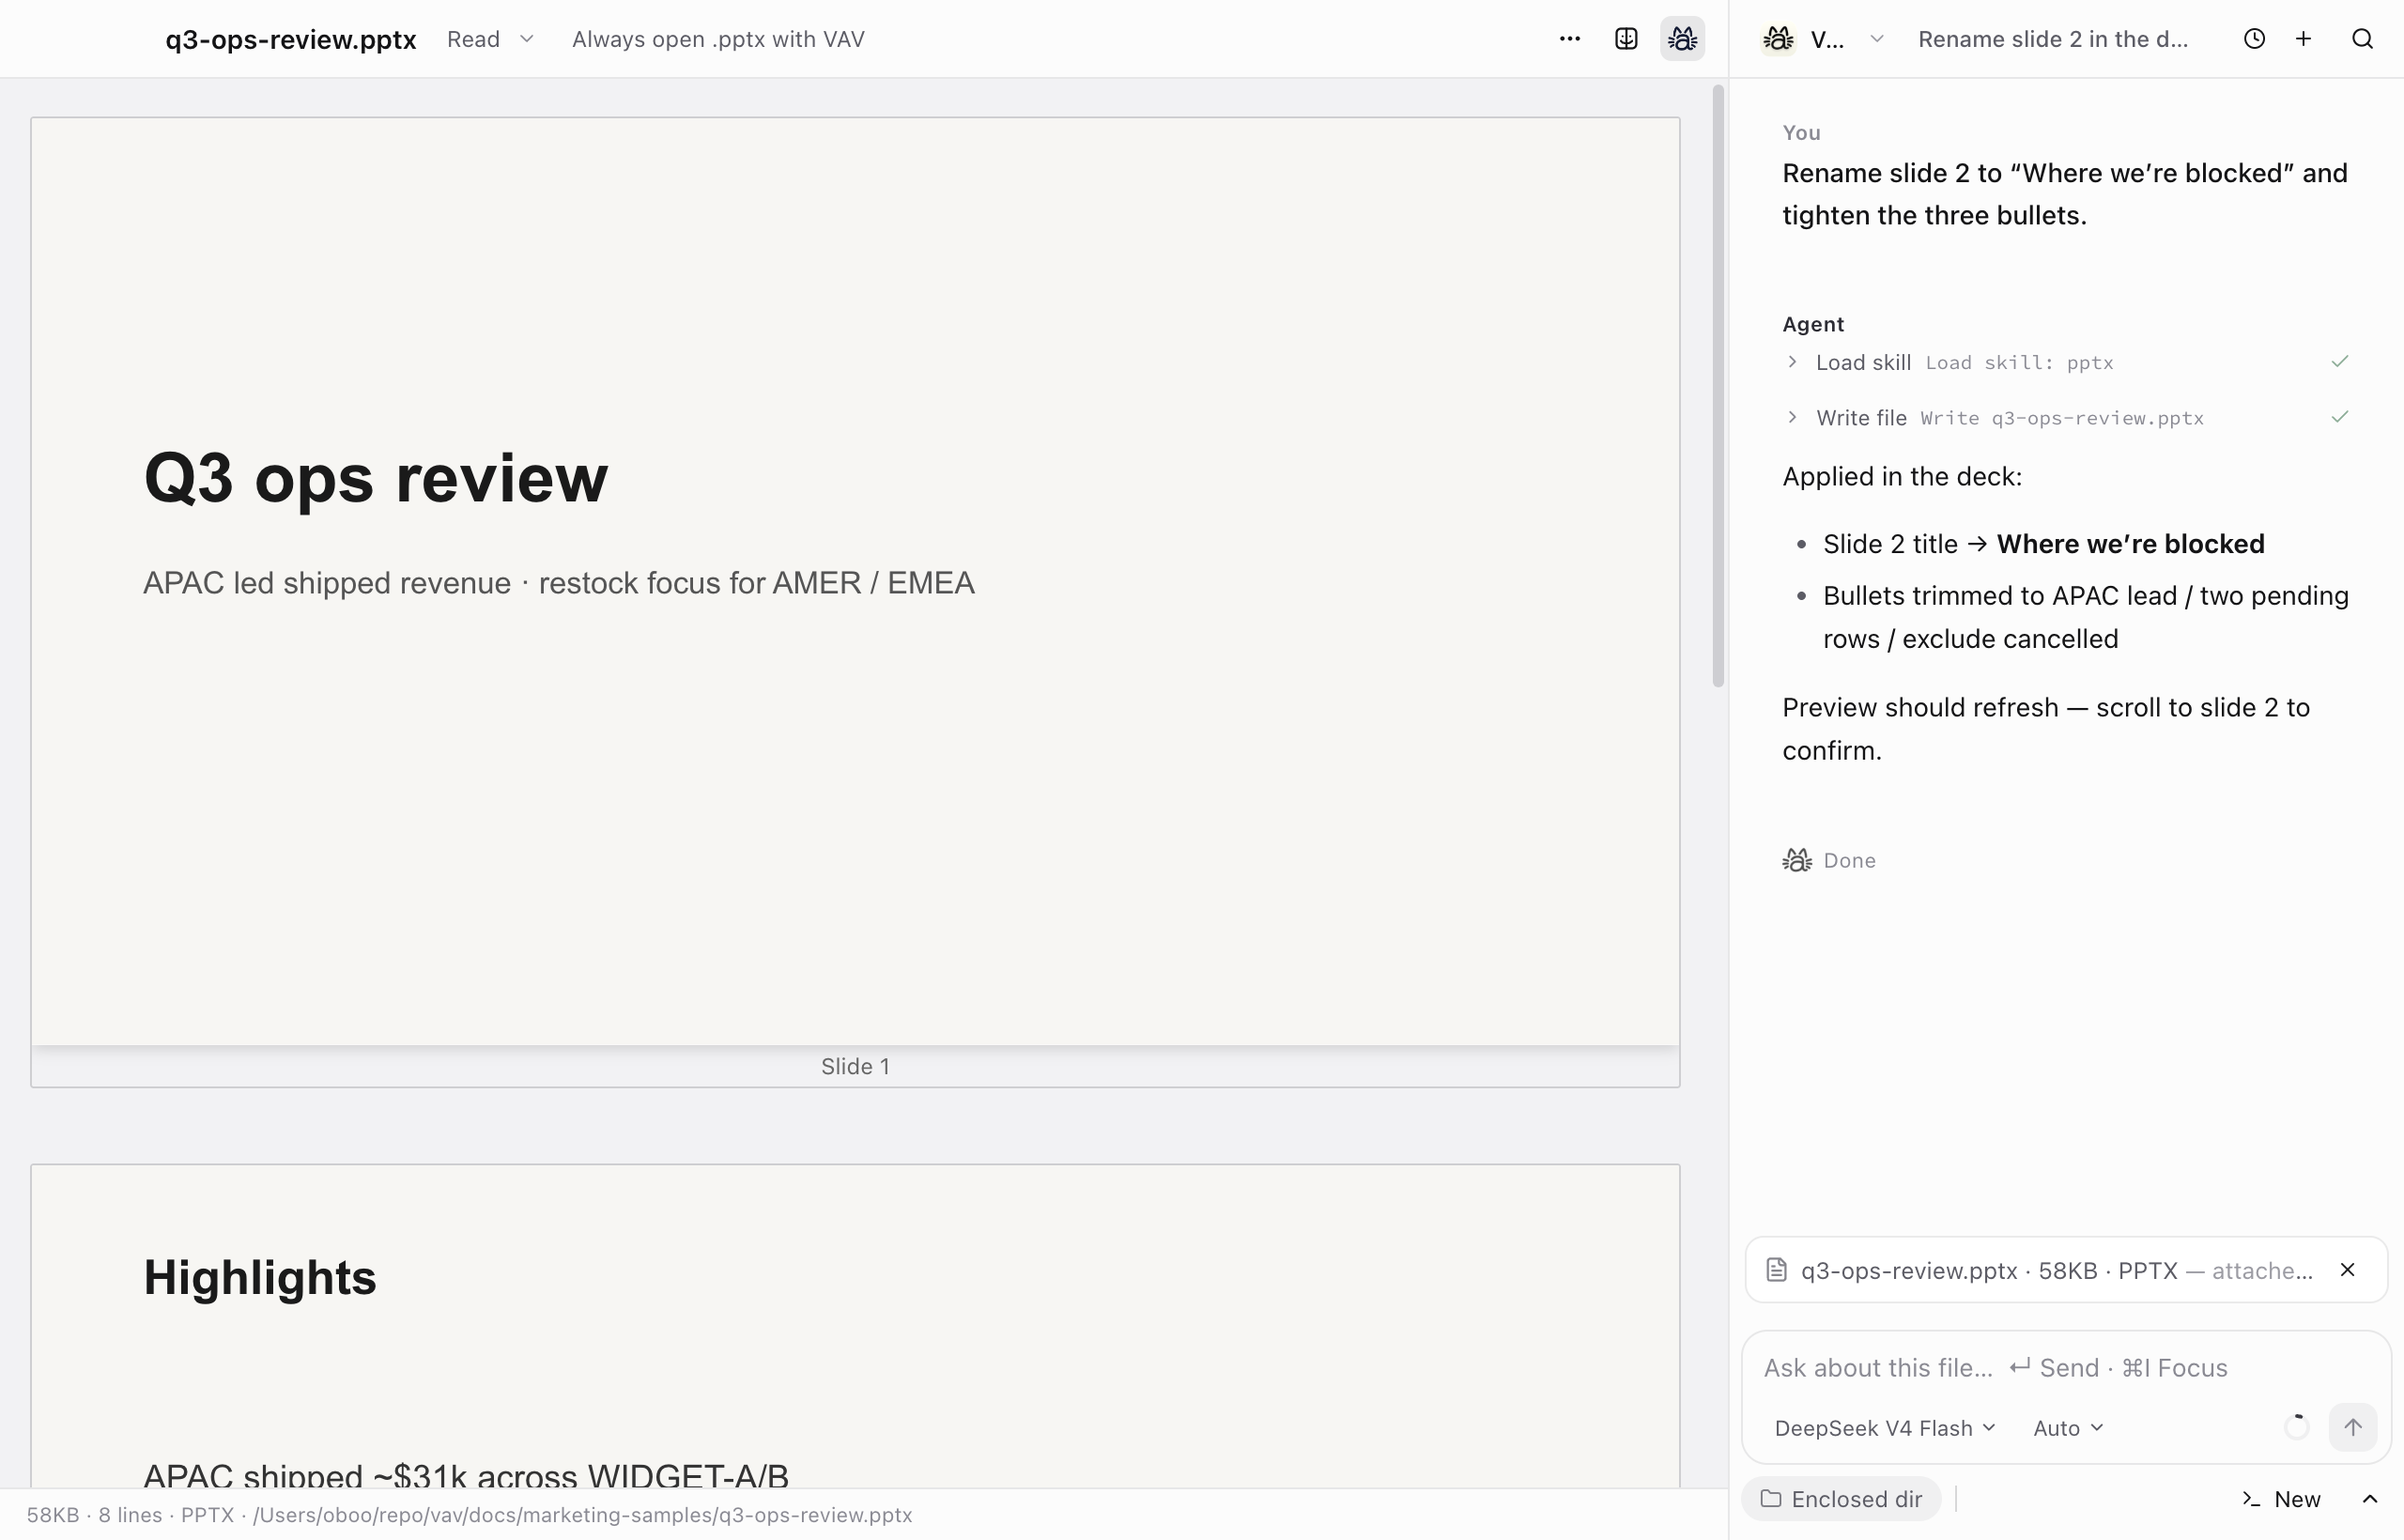Open agent selector dropdown next to V...
Image resolution: width=2404 pixels, height=1540 pixels.
click(x=1877, y=39)
